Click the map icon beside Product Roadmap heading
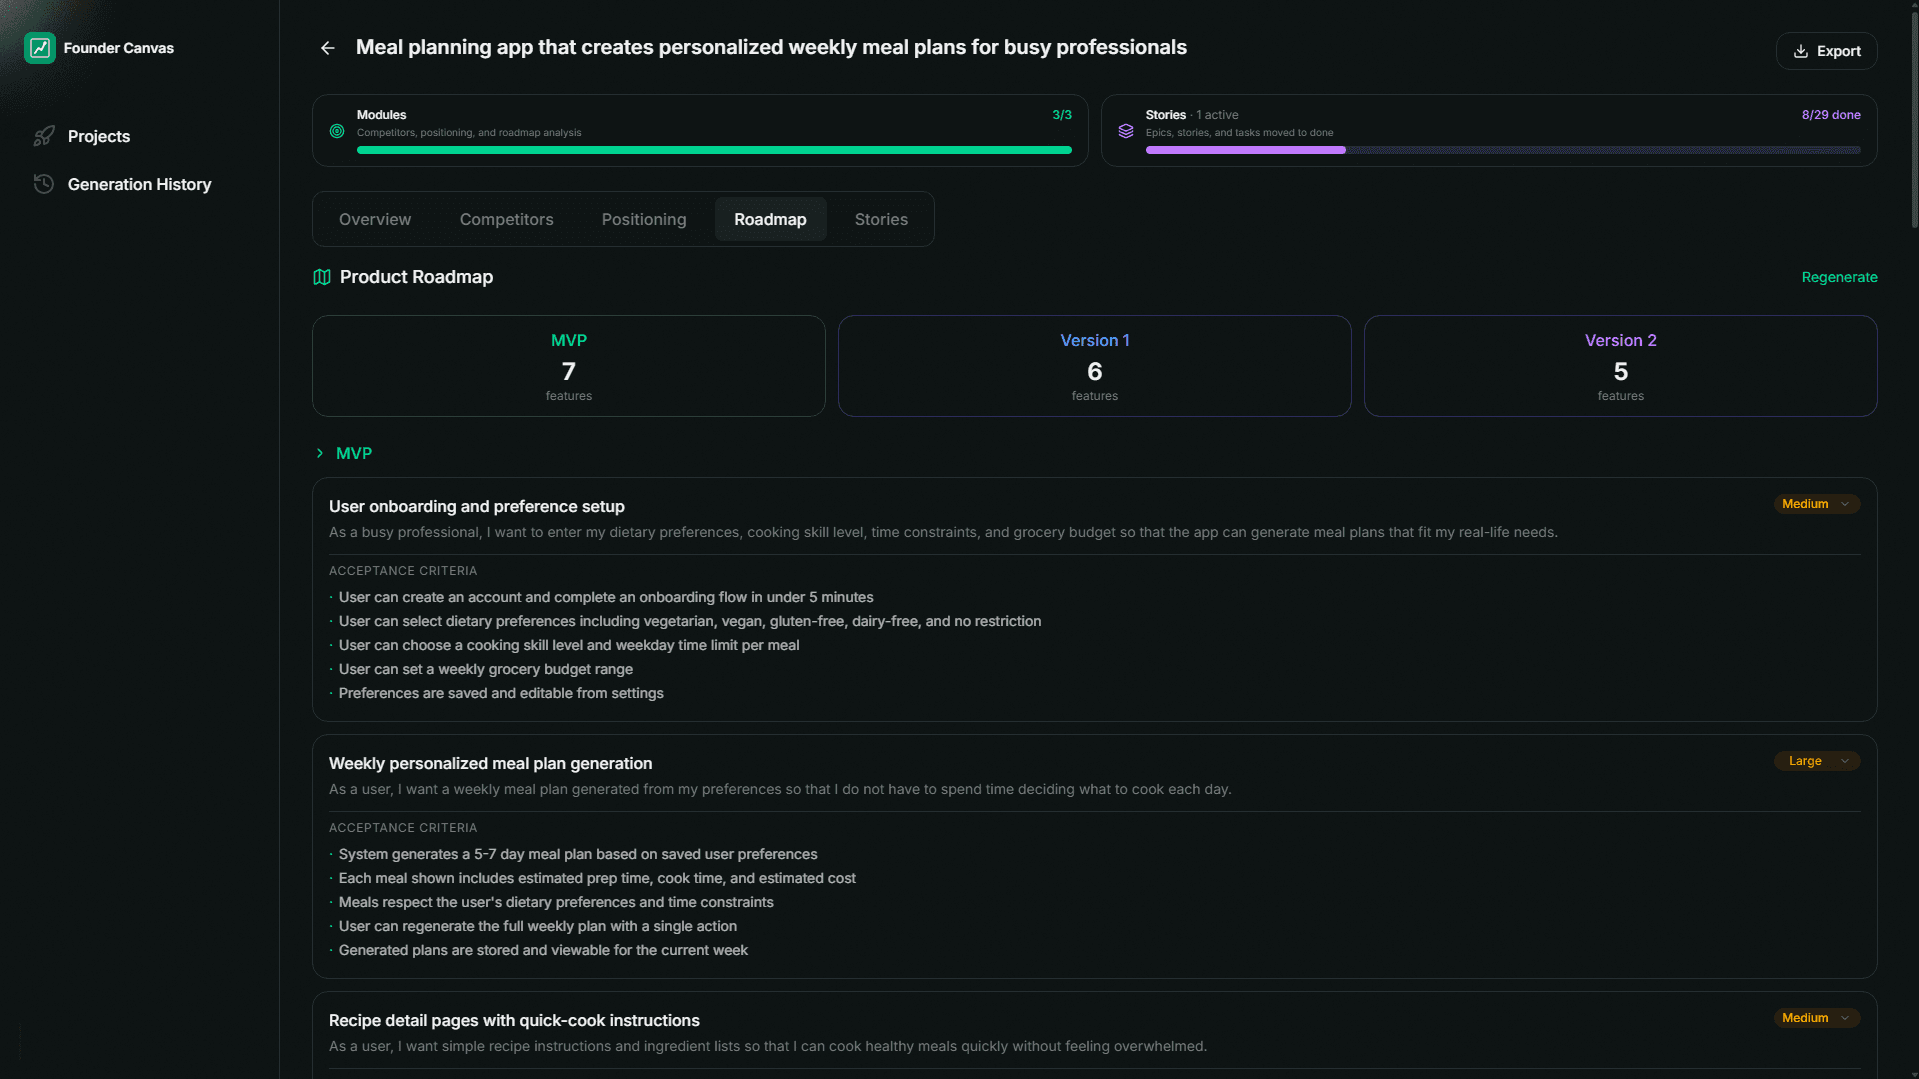 tap(320, 277)
